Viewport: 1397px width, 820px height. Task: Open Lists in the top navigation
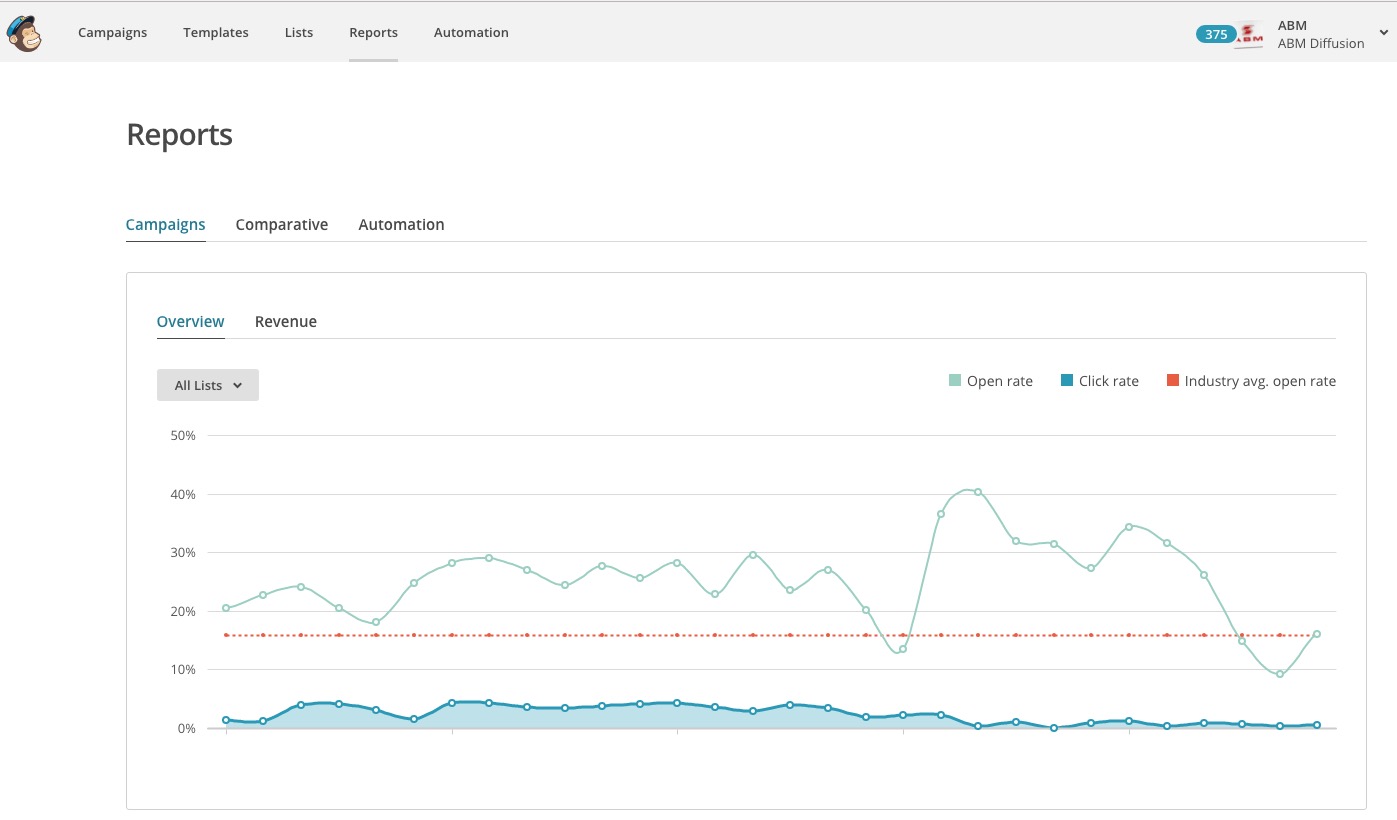(x=299, y=33)
